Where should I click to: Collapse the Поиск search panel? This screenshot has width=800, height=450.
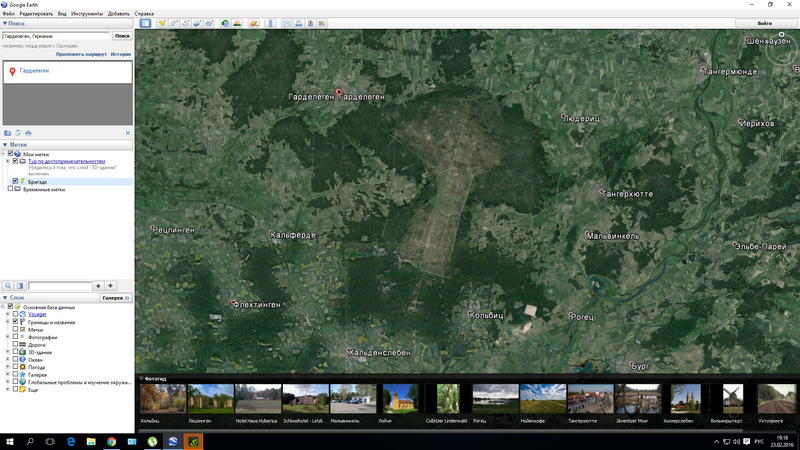pyautogui.click(x=5, y=22)
